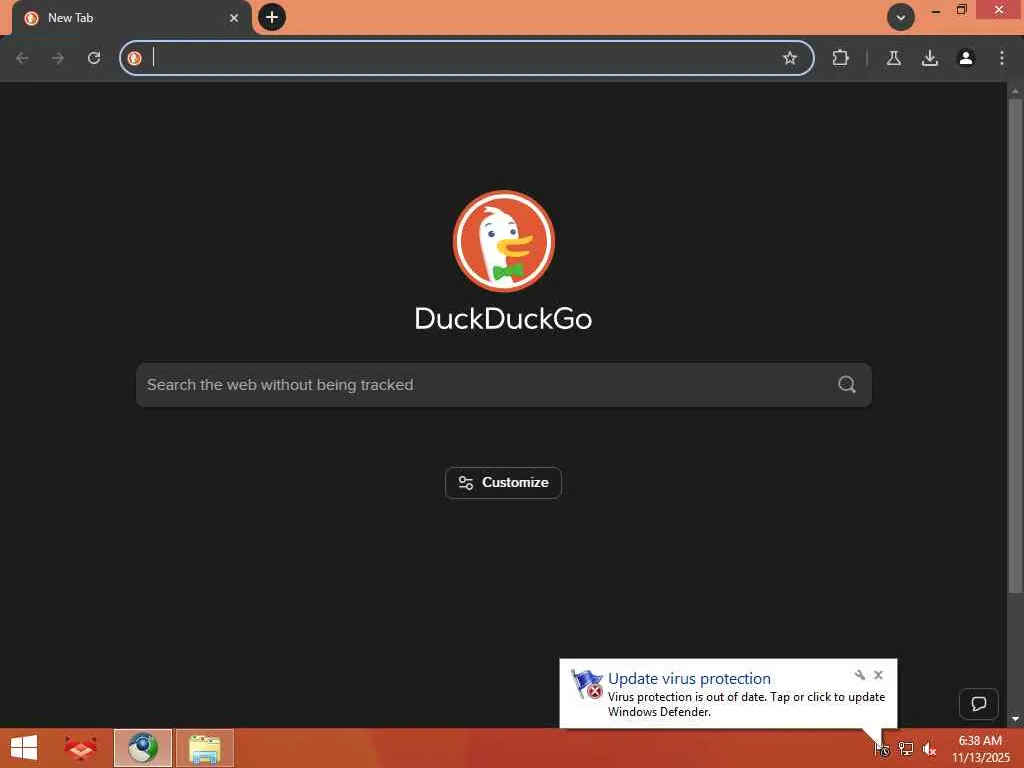Open the red fox app in taskbar
Viewport: 1024px width, 768px height.
(x=80, y=748)
